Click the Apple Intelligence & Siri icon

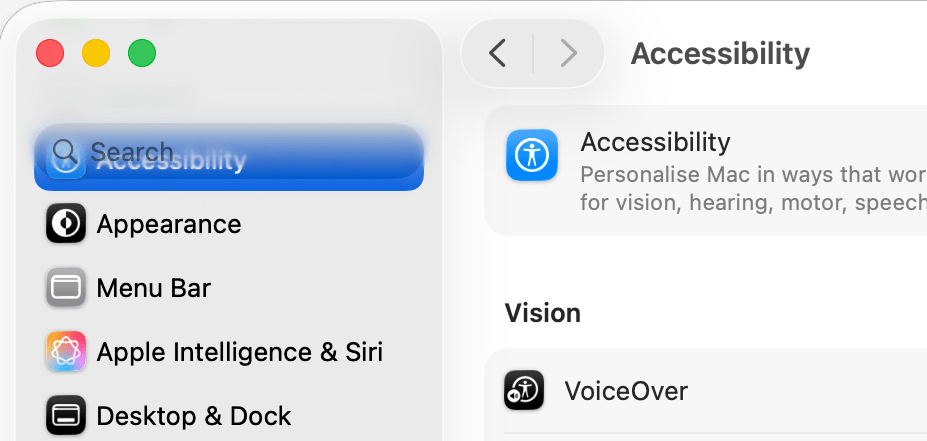(x=66, y=352)
